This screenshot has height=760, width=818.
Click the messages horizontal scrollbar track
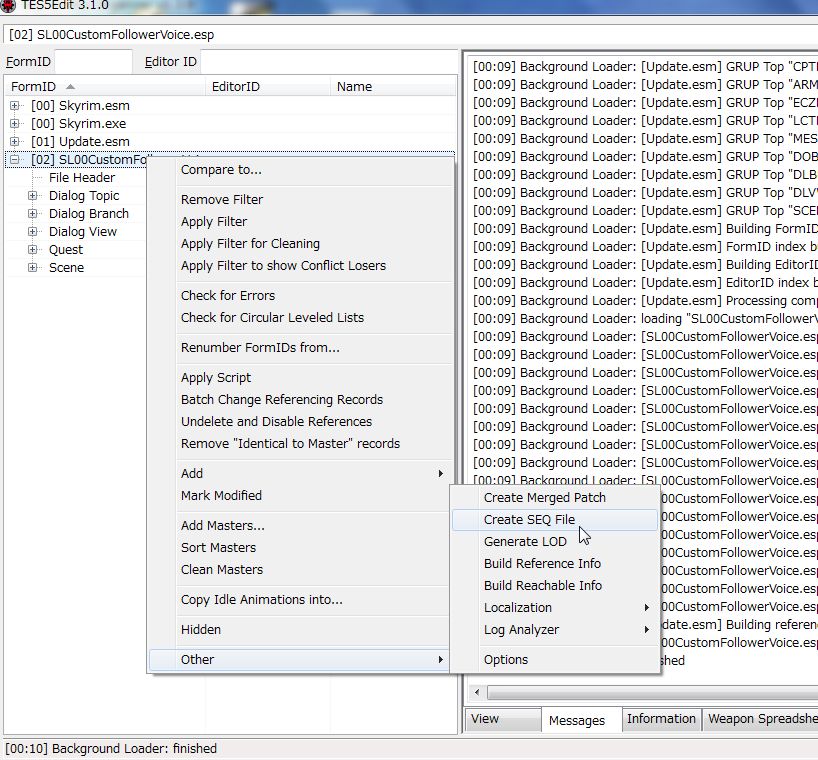[x=652, y=693]
